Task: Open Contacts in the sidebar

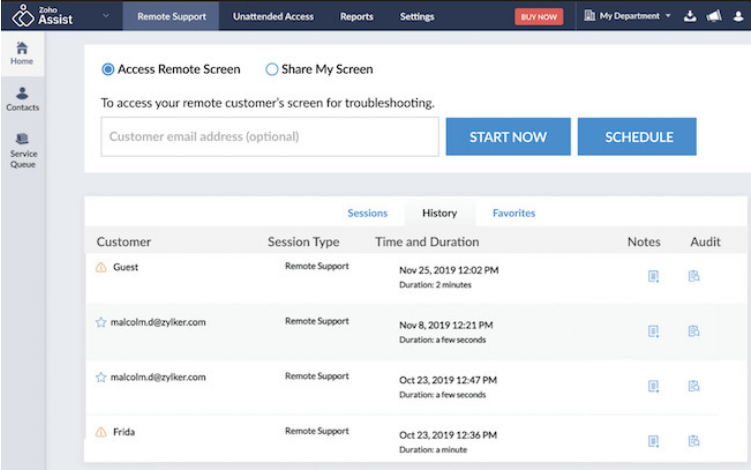Action: click(22, 99)
